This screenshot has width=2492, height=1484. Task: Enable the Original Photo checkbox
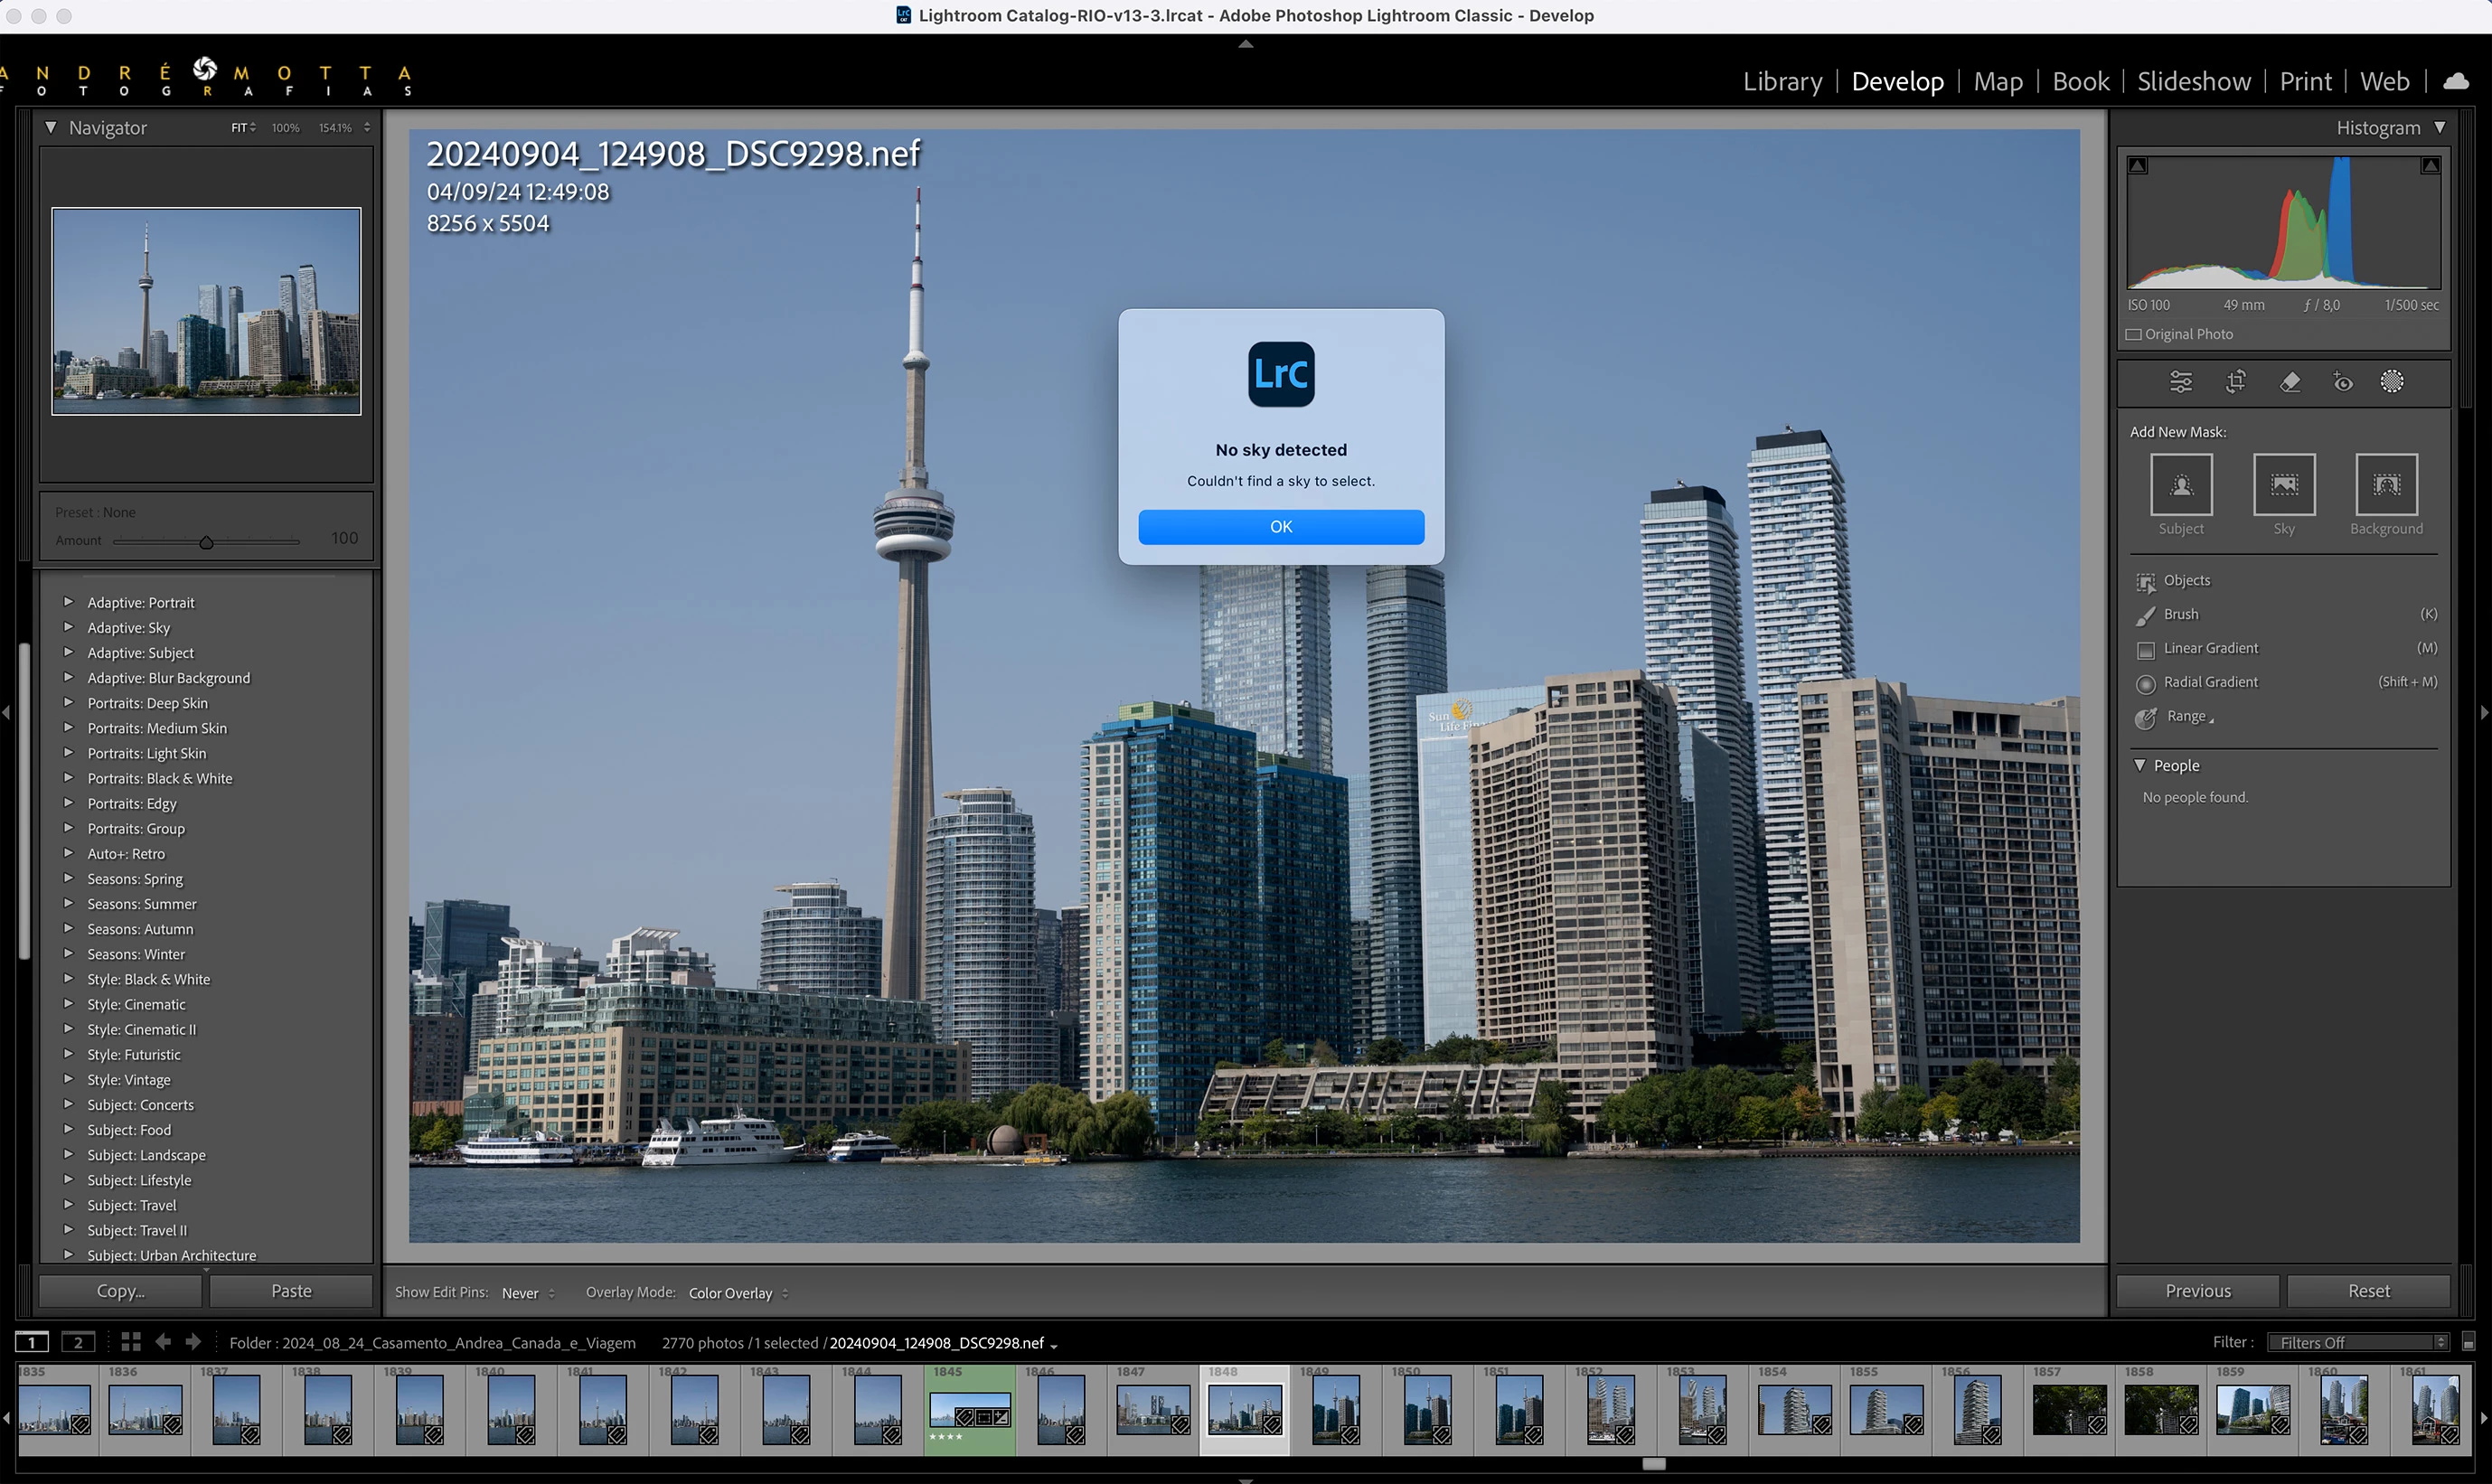pyautogui.click(x=2134, y=334)
